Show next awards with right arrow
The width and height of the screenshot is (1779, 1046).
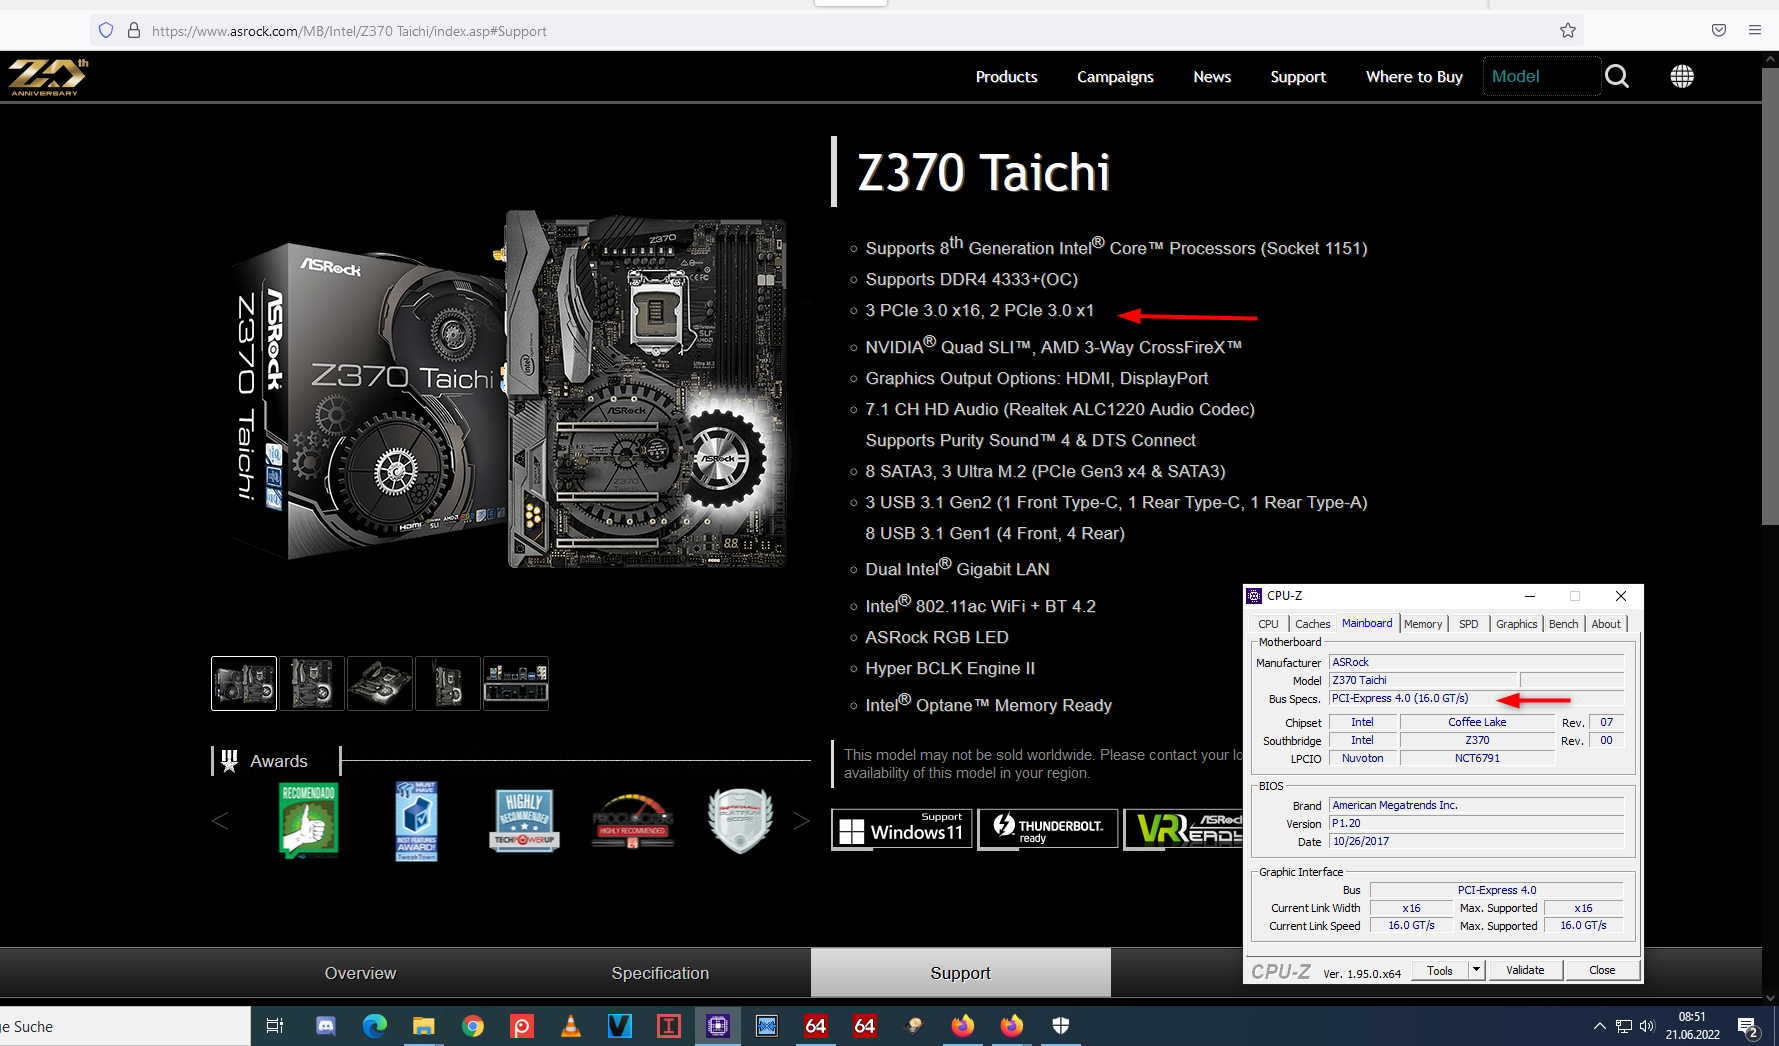tap(801, 821)
